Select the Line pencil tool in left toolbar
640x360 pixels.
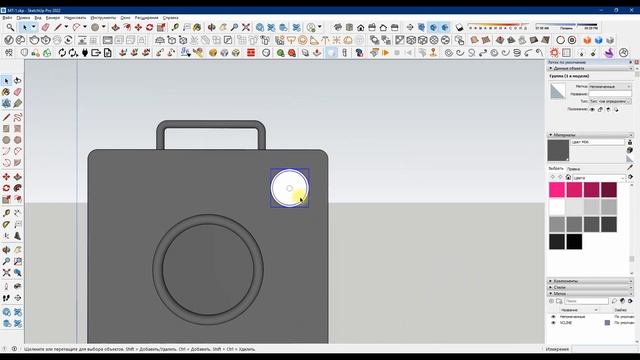tap(6, 118)
